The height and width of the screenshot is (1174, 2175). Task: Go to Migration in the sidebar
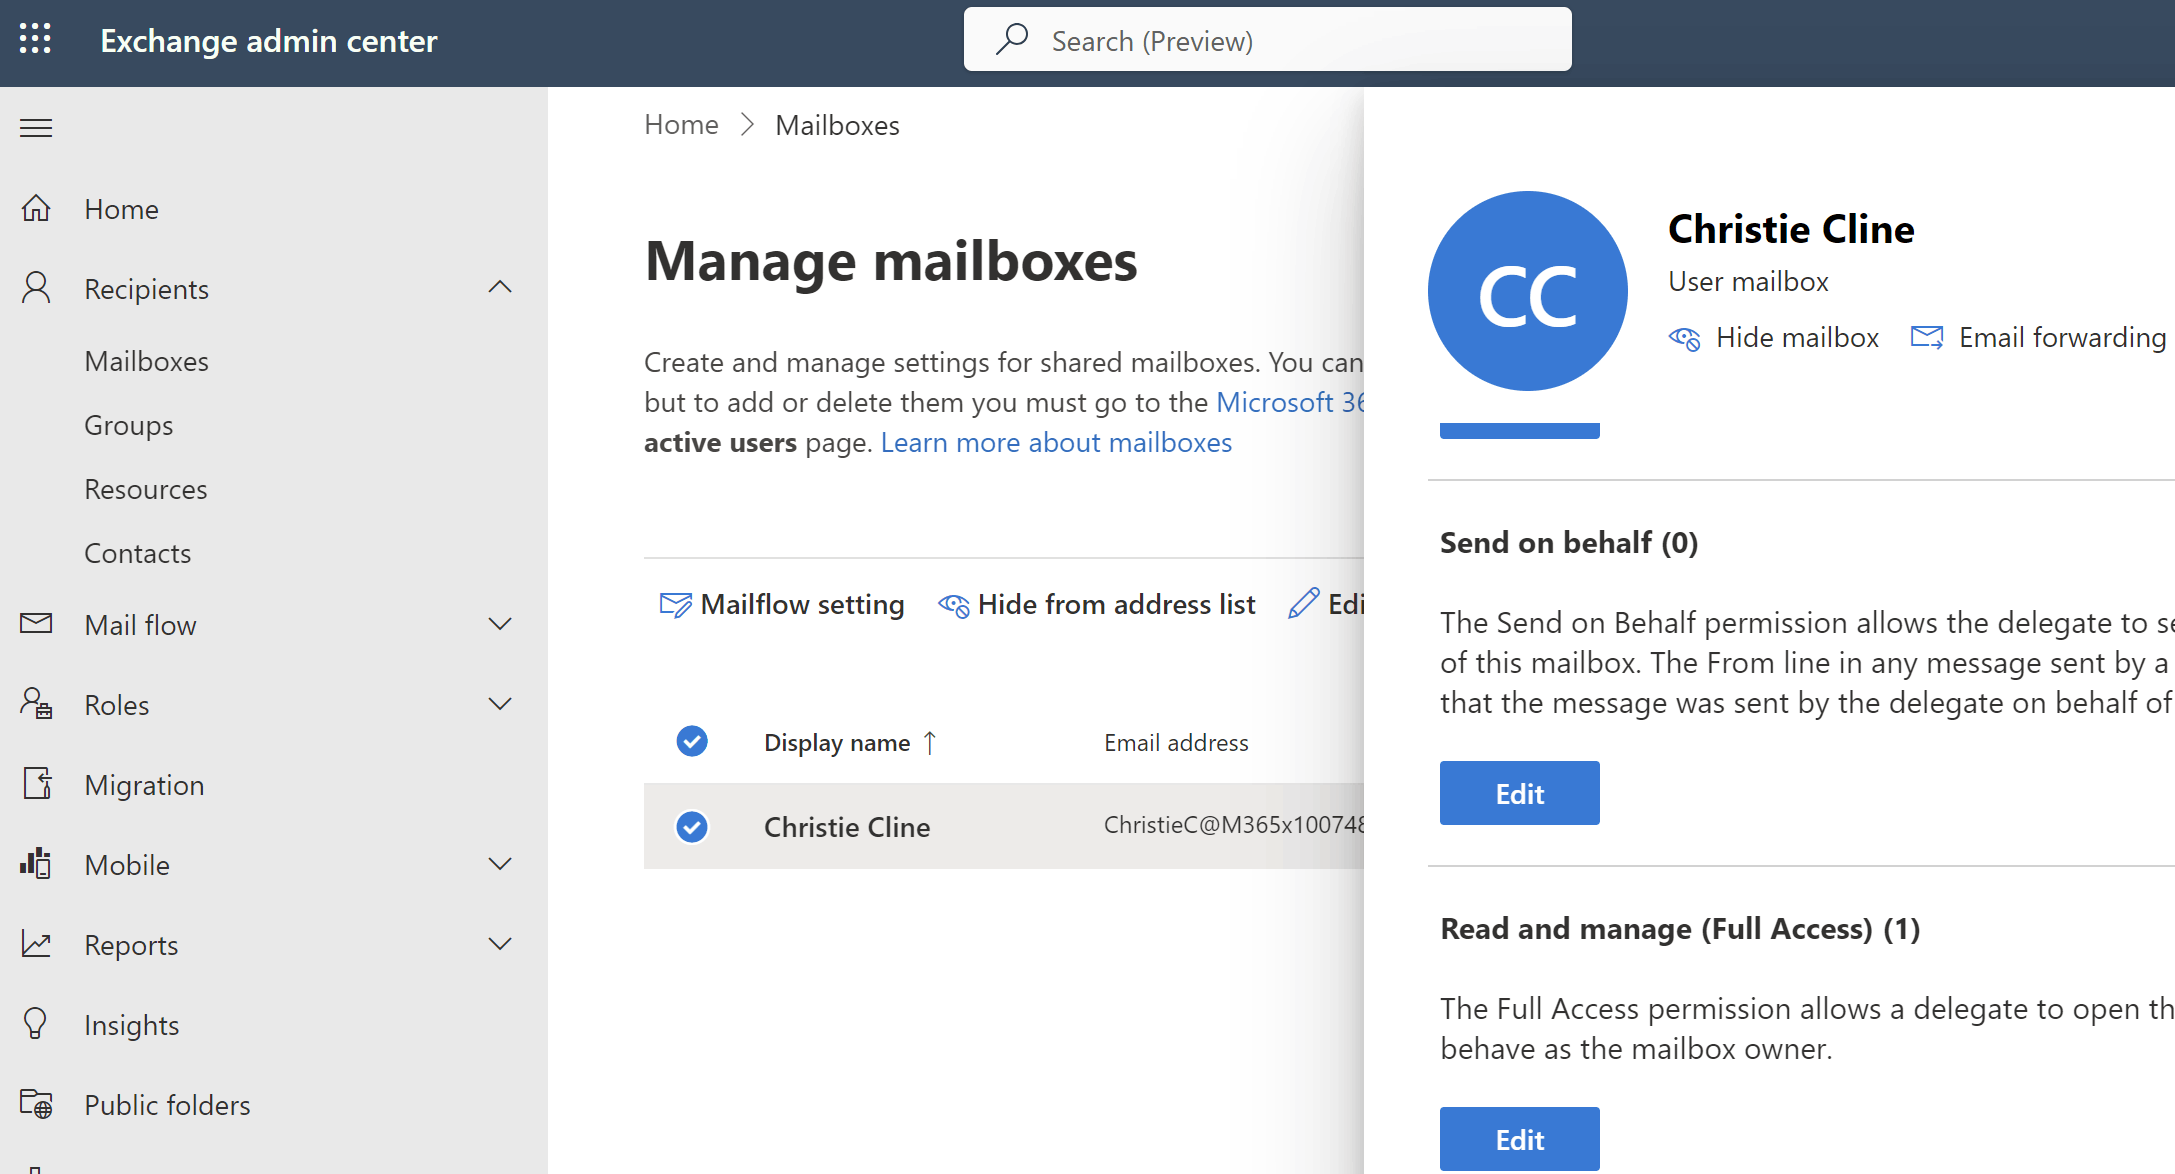pos(144,785)
